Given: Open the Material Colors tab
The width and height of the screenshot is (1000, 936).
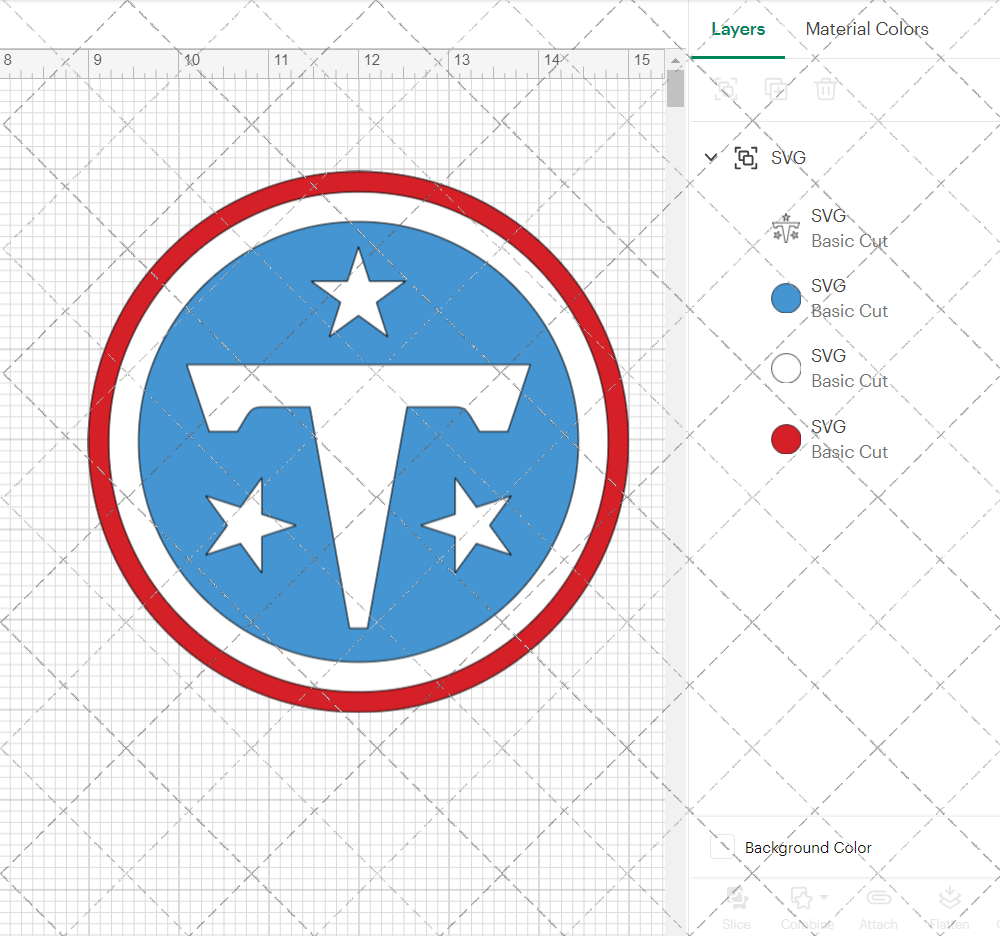Looking at the screenshot, I should pyautogui.click(x=867, y=29).
